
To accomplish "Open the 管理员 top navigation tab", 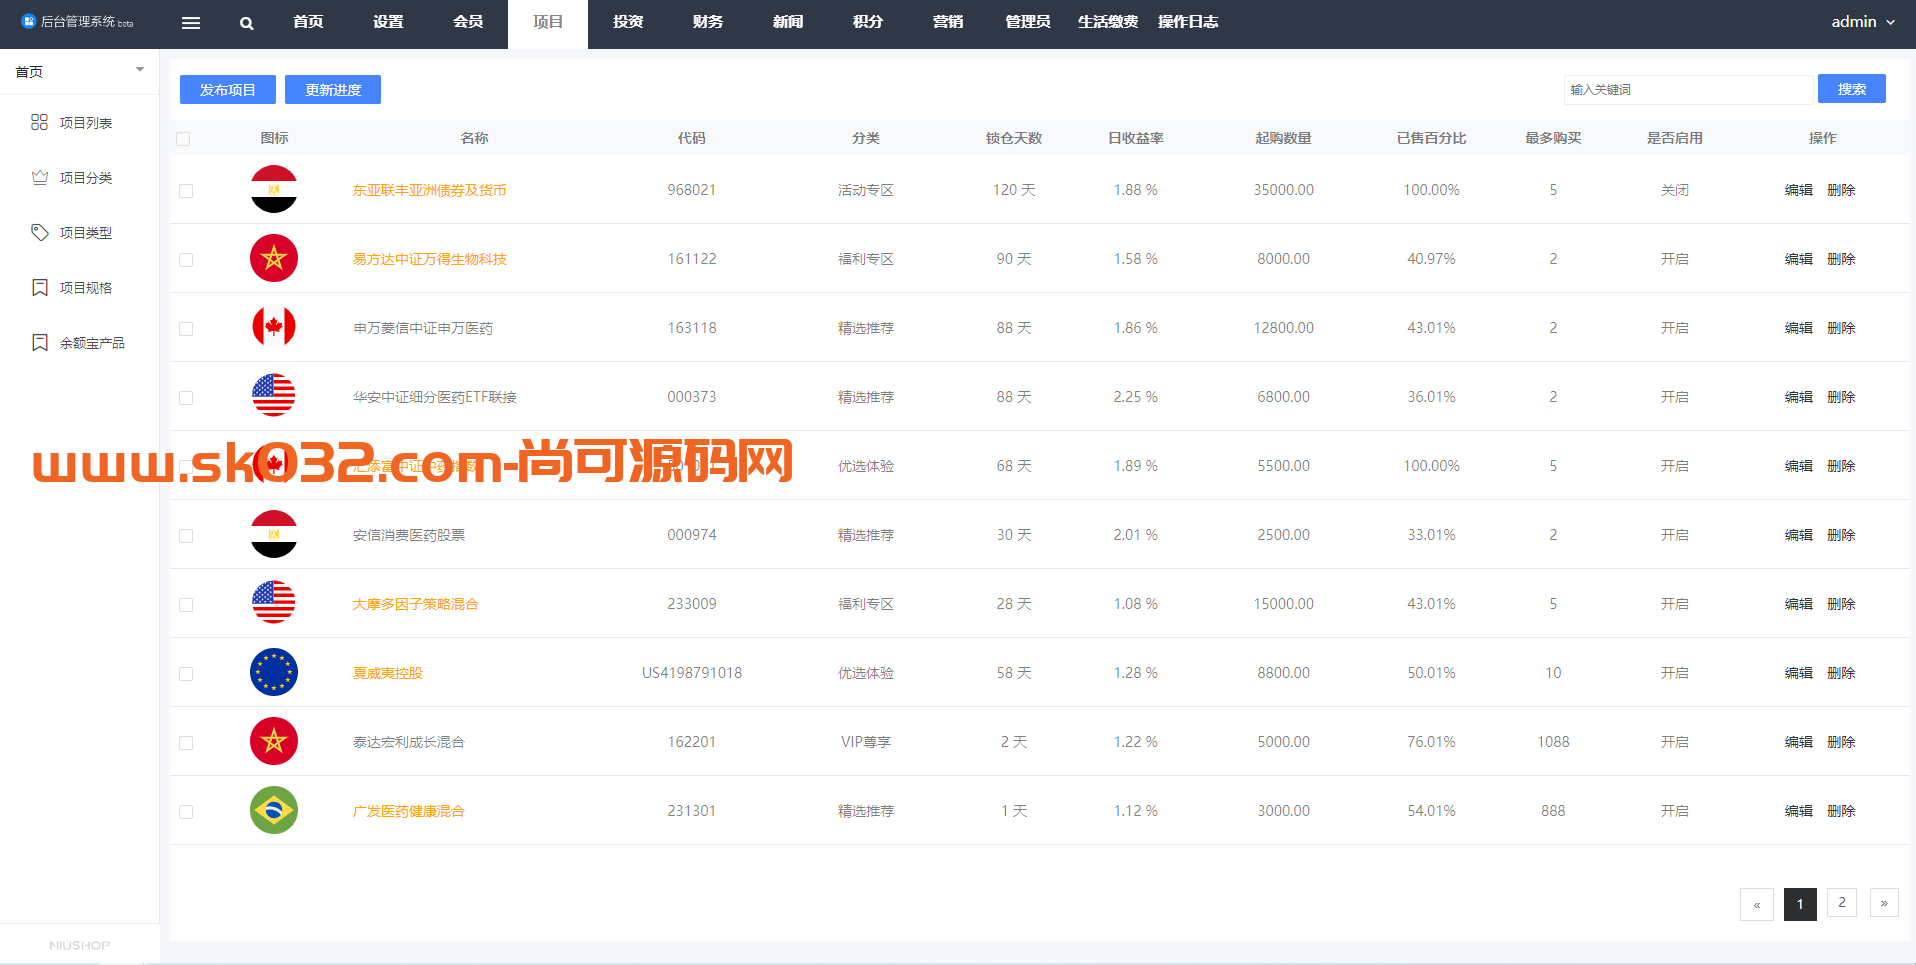I will 1028,22.
